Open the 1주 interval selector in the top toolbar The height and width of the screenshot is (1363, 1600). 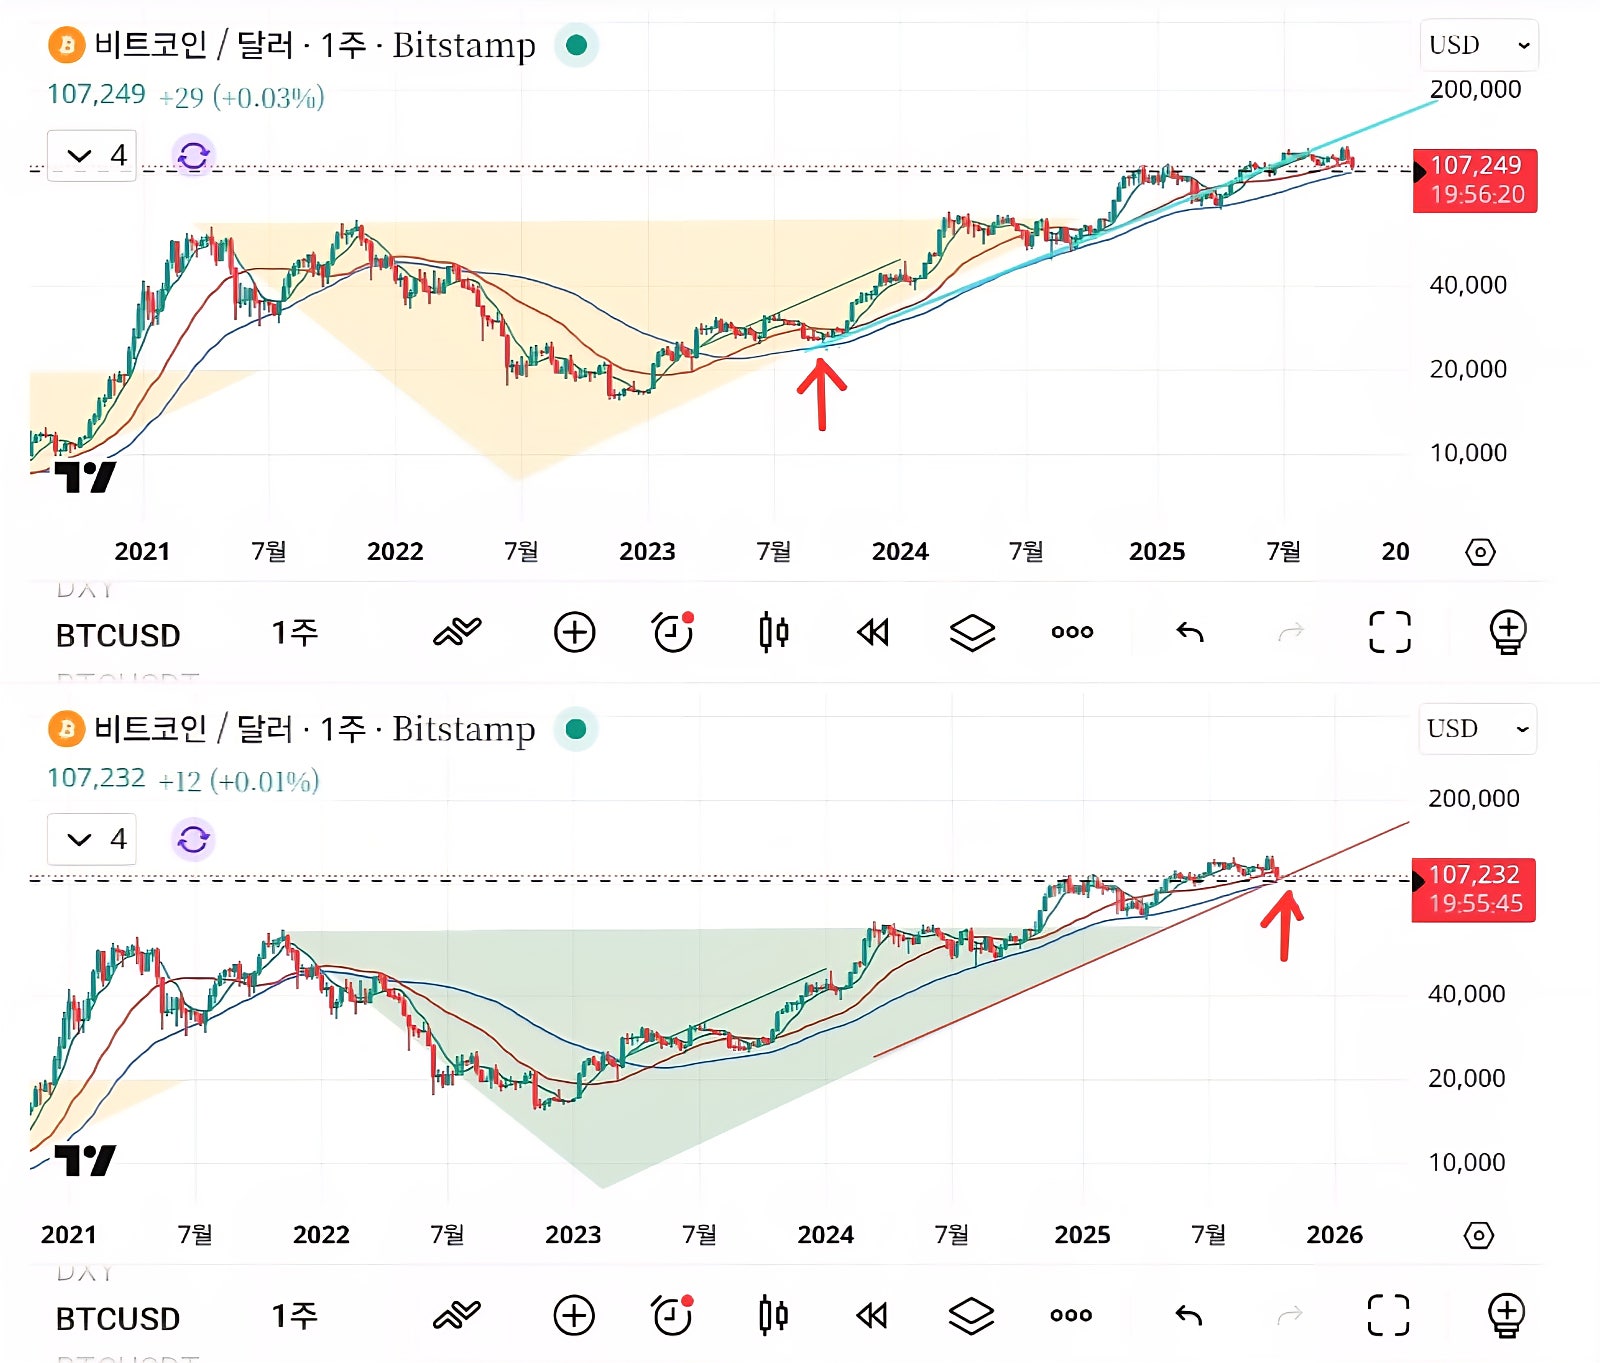coord(294,632)
